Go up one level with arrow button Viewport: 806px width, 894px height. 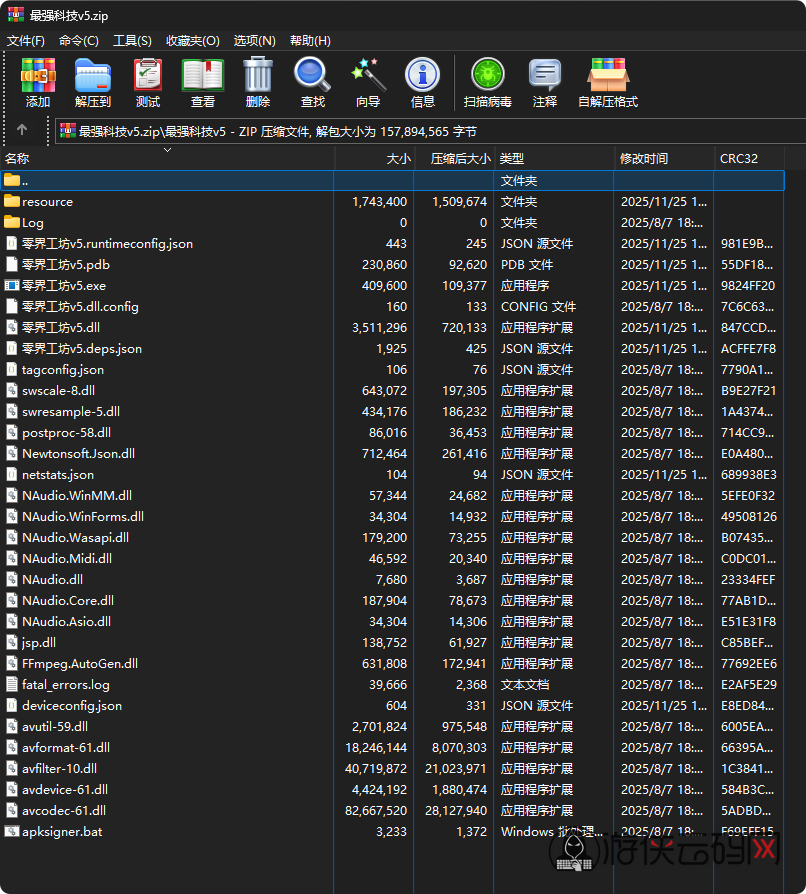pos(22,130)
